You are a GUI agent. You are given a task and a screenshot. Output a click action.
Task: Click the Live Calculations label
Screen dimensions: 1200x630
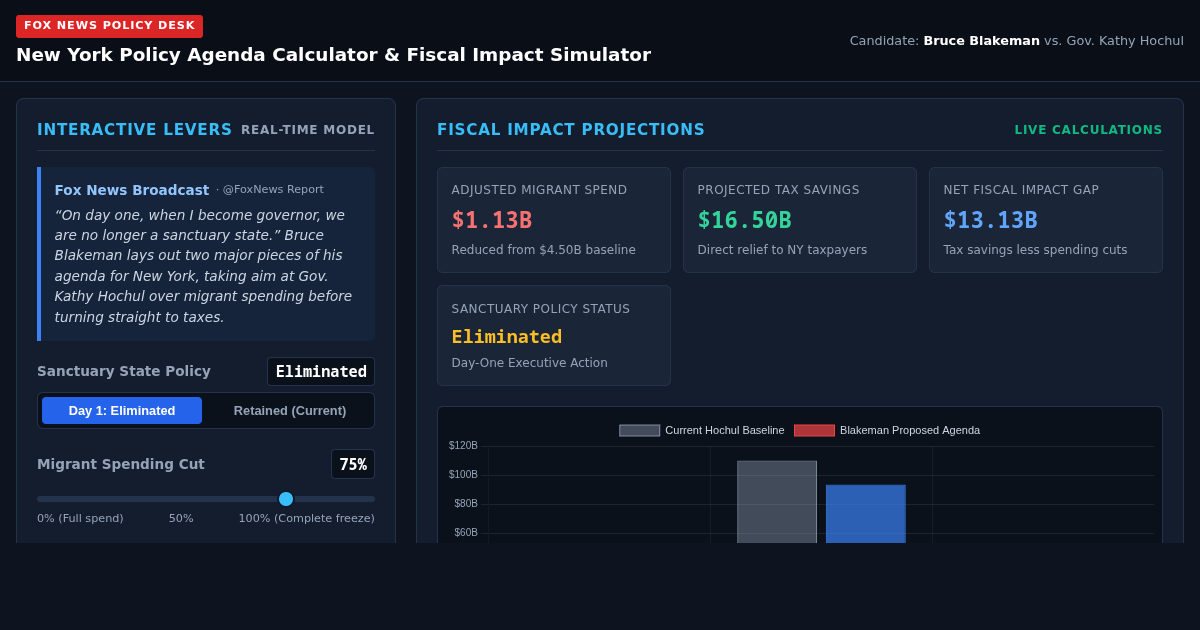pos(1089,130)
